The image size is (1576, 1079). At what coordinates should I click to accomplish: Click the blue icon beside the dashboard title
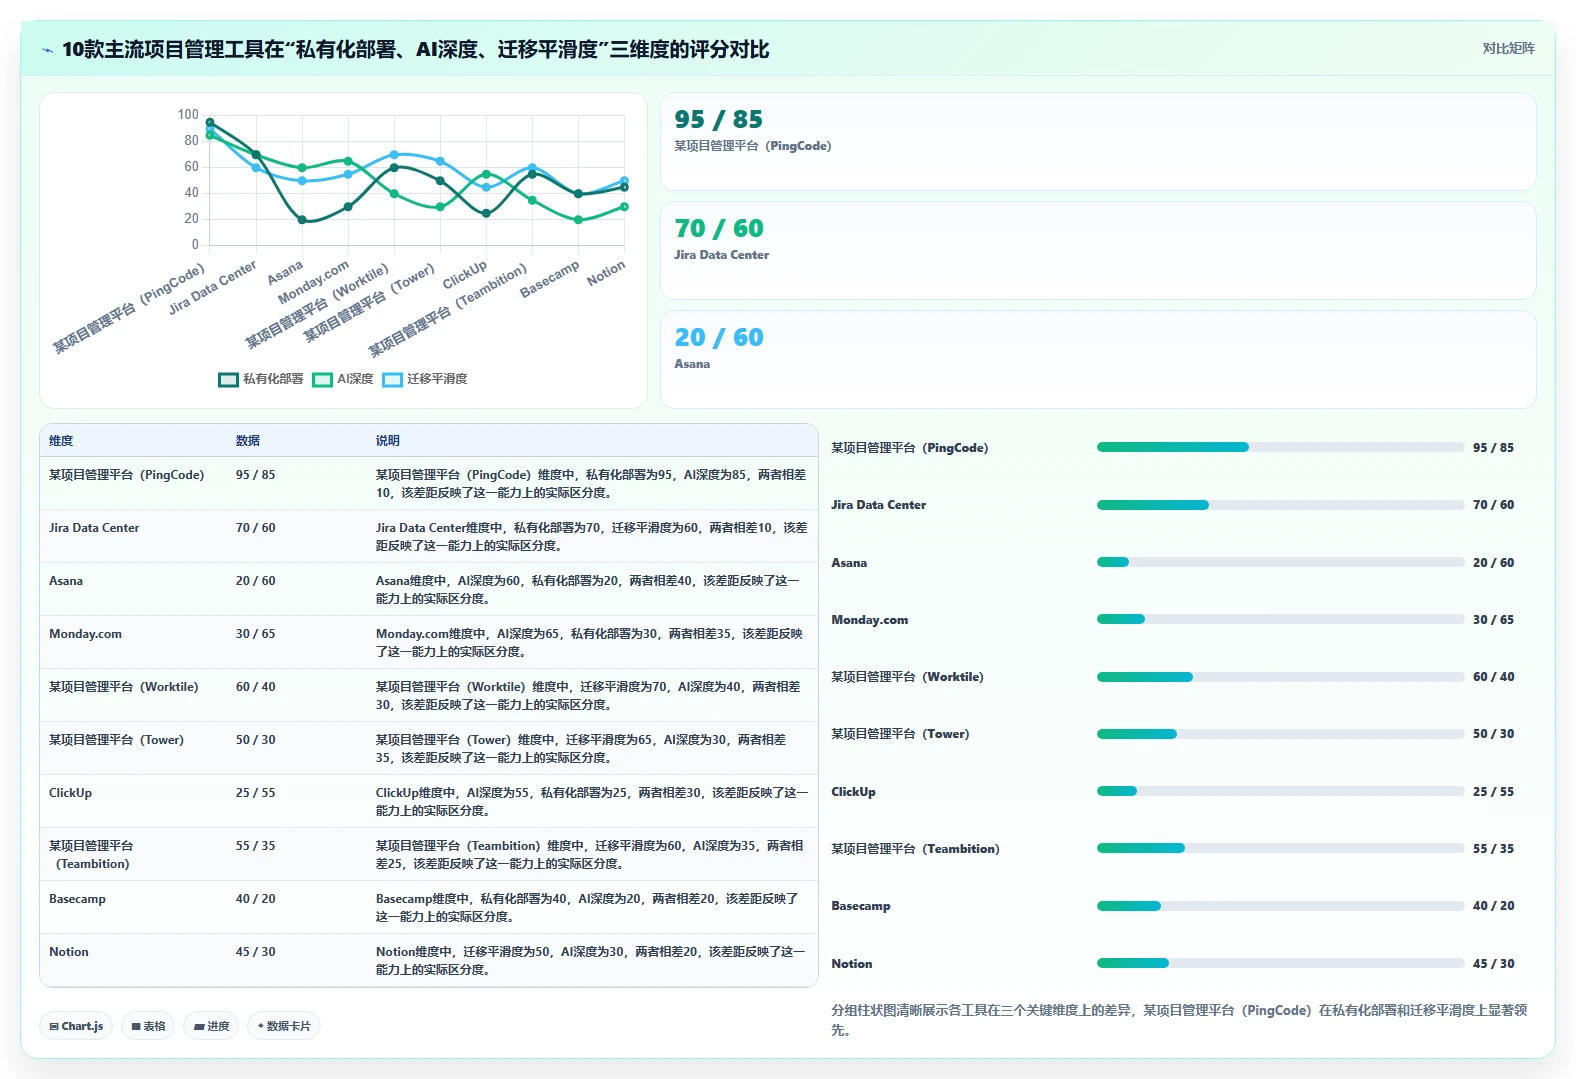[47, 50]
